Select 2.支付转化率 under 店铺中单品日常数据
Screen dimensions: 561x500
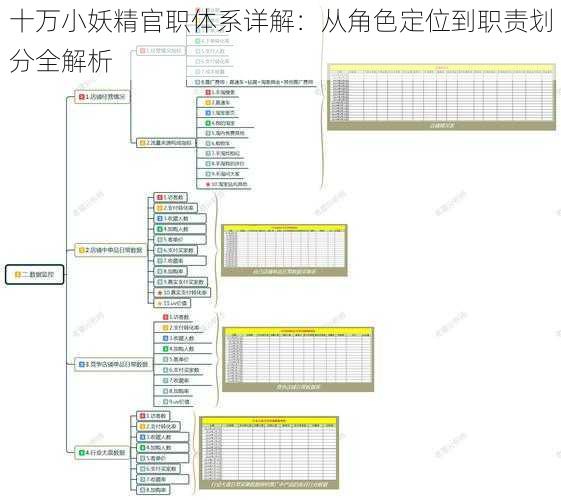coord(175,208)
